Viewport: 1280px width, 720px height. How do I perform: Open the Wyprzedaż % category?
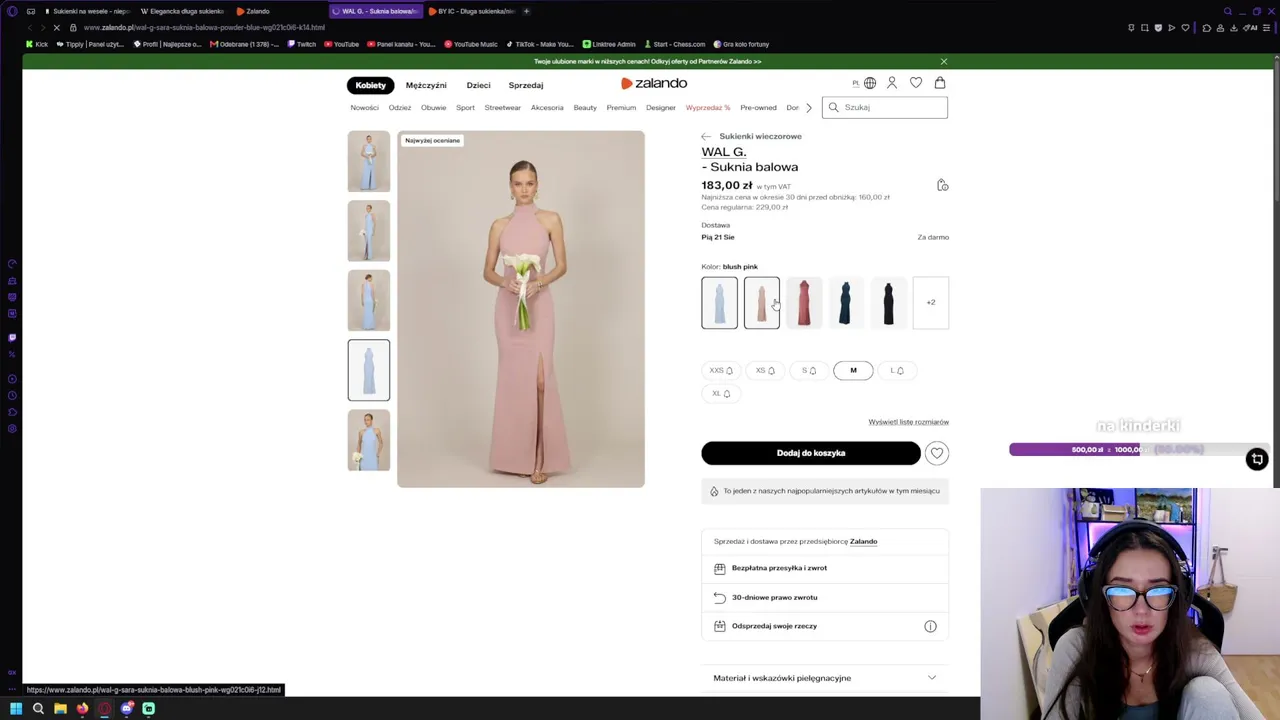(x=708, y=107)
